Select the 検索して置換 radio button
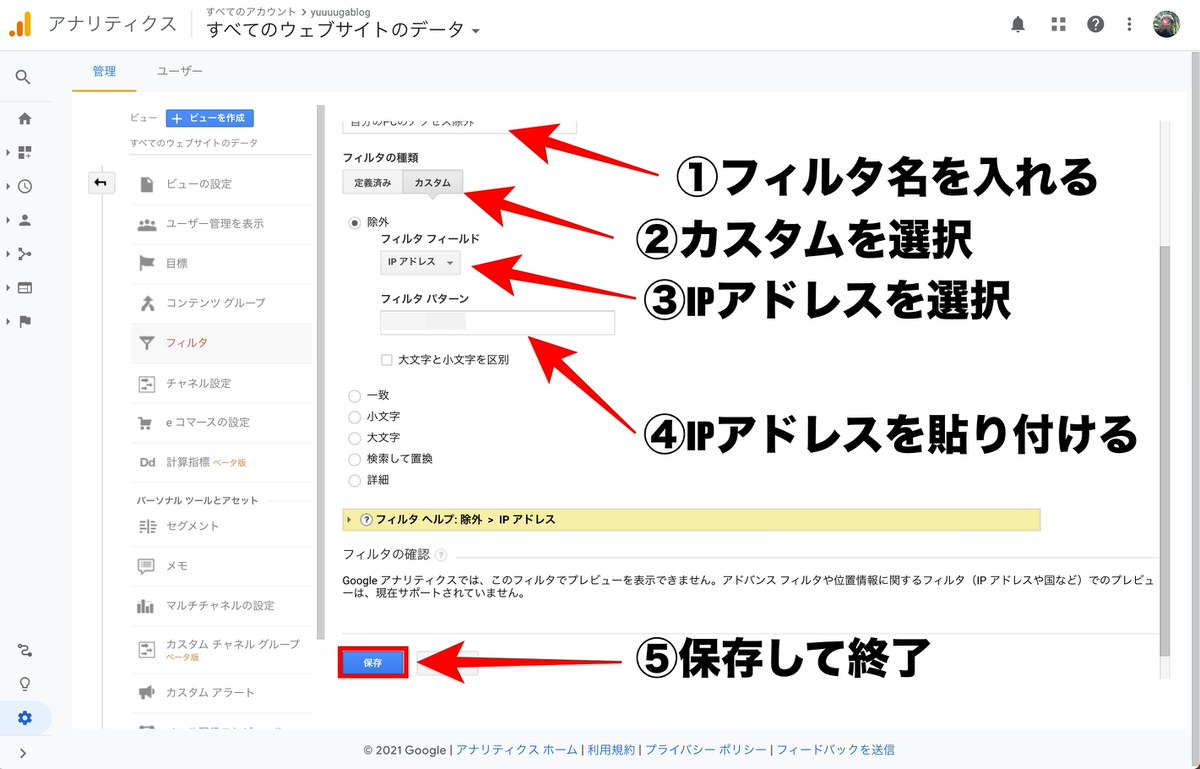Screen dimensions: 1200x769 (x=355, y=459)
